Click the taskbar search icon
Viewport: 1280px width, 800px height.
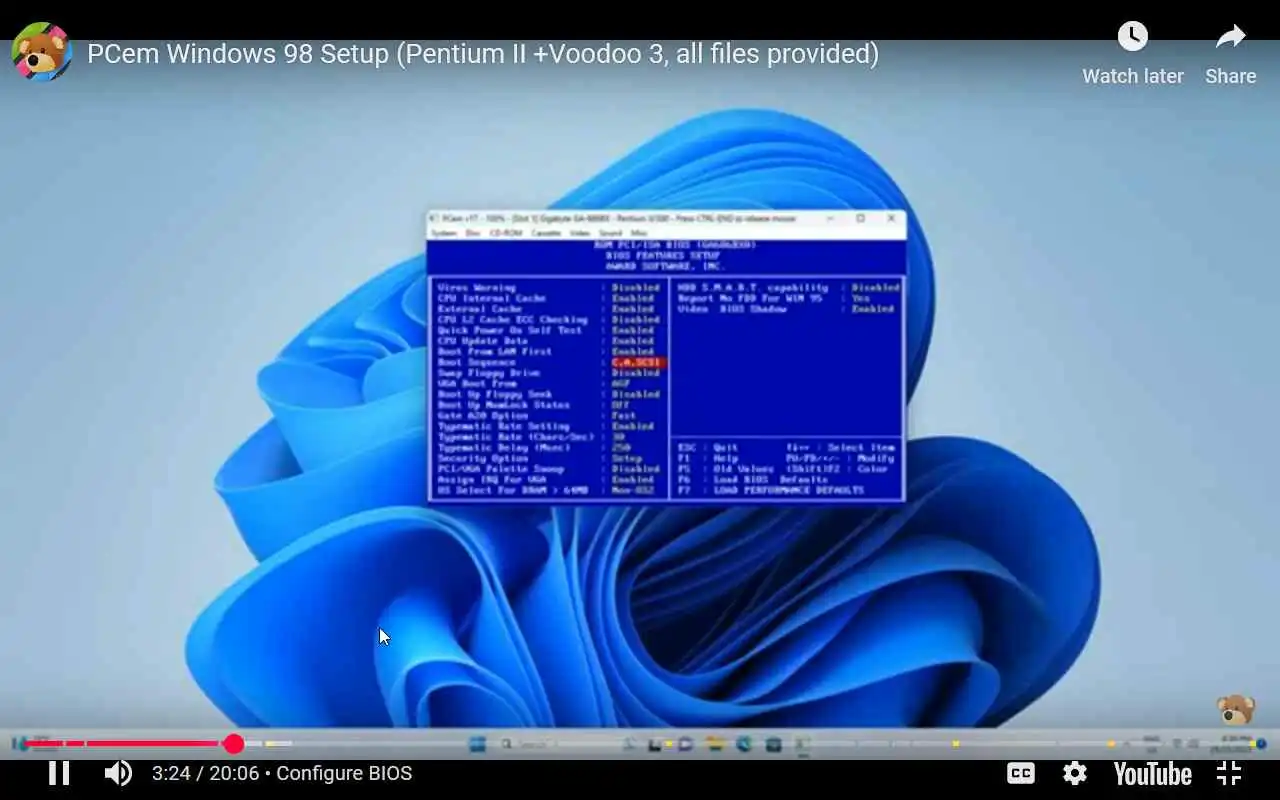(507, 744)
